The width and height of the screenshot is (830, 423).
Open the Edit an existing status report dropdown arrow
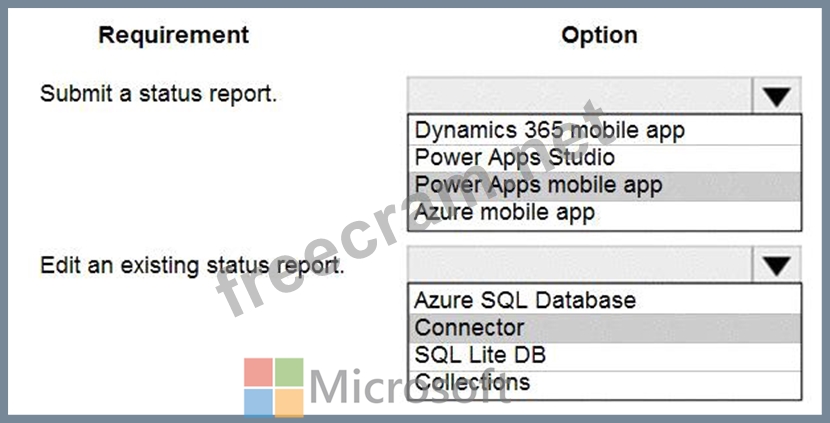pyautogui.click(x=777, y=265)
